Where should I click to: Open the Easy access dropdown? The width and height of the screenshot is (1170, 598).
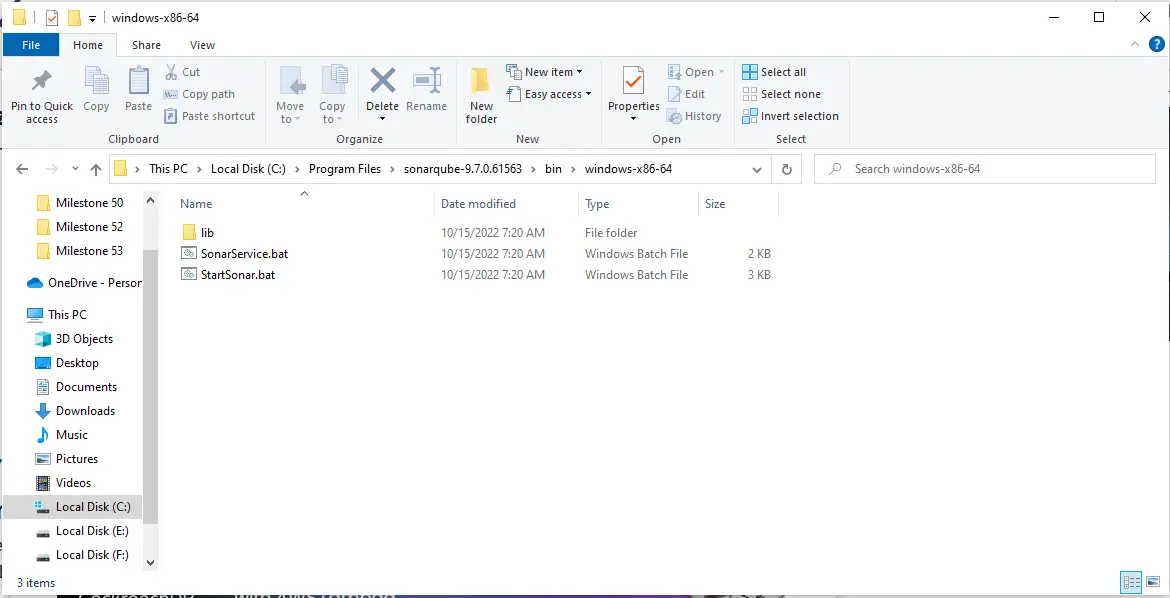pyautogui.click(x=549, y=94)
